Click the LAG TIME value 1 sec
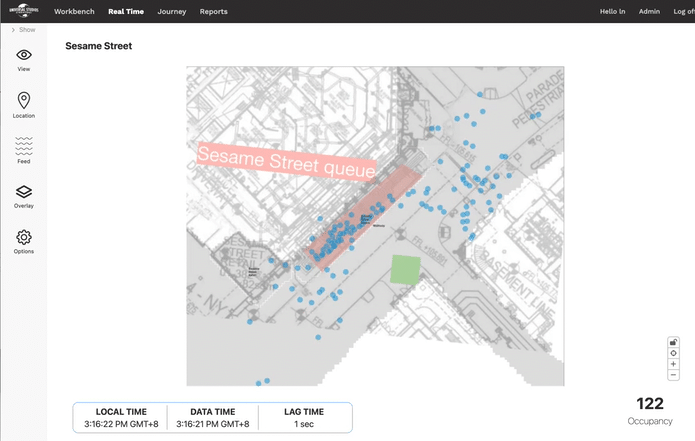This screenshot has width=695, height=441. point(304,424)
